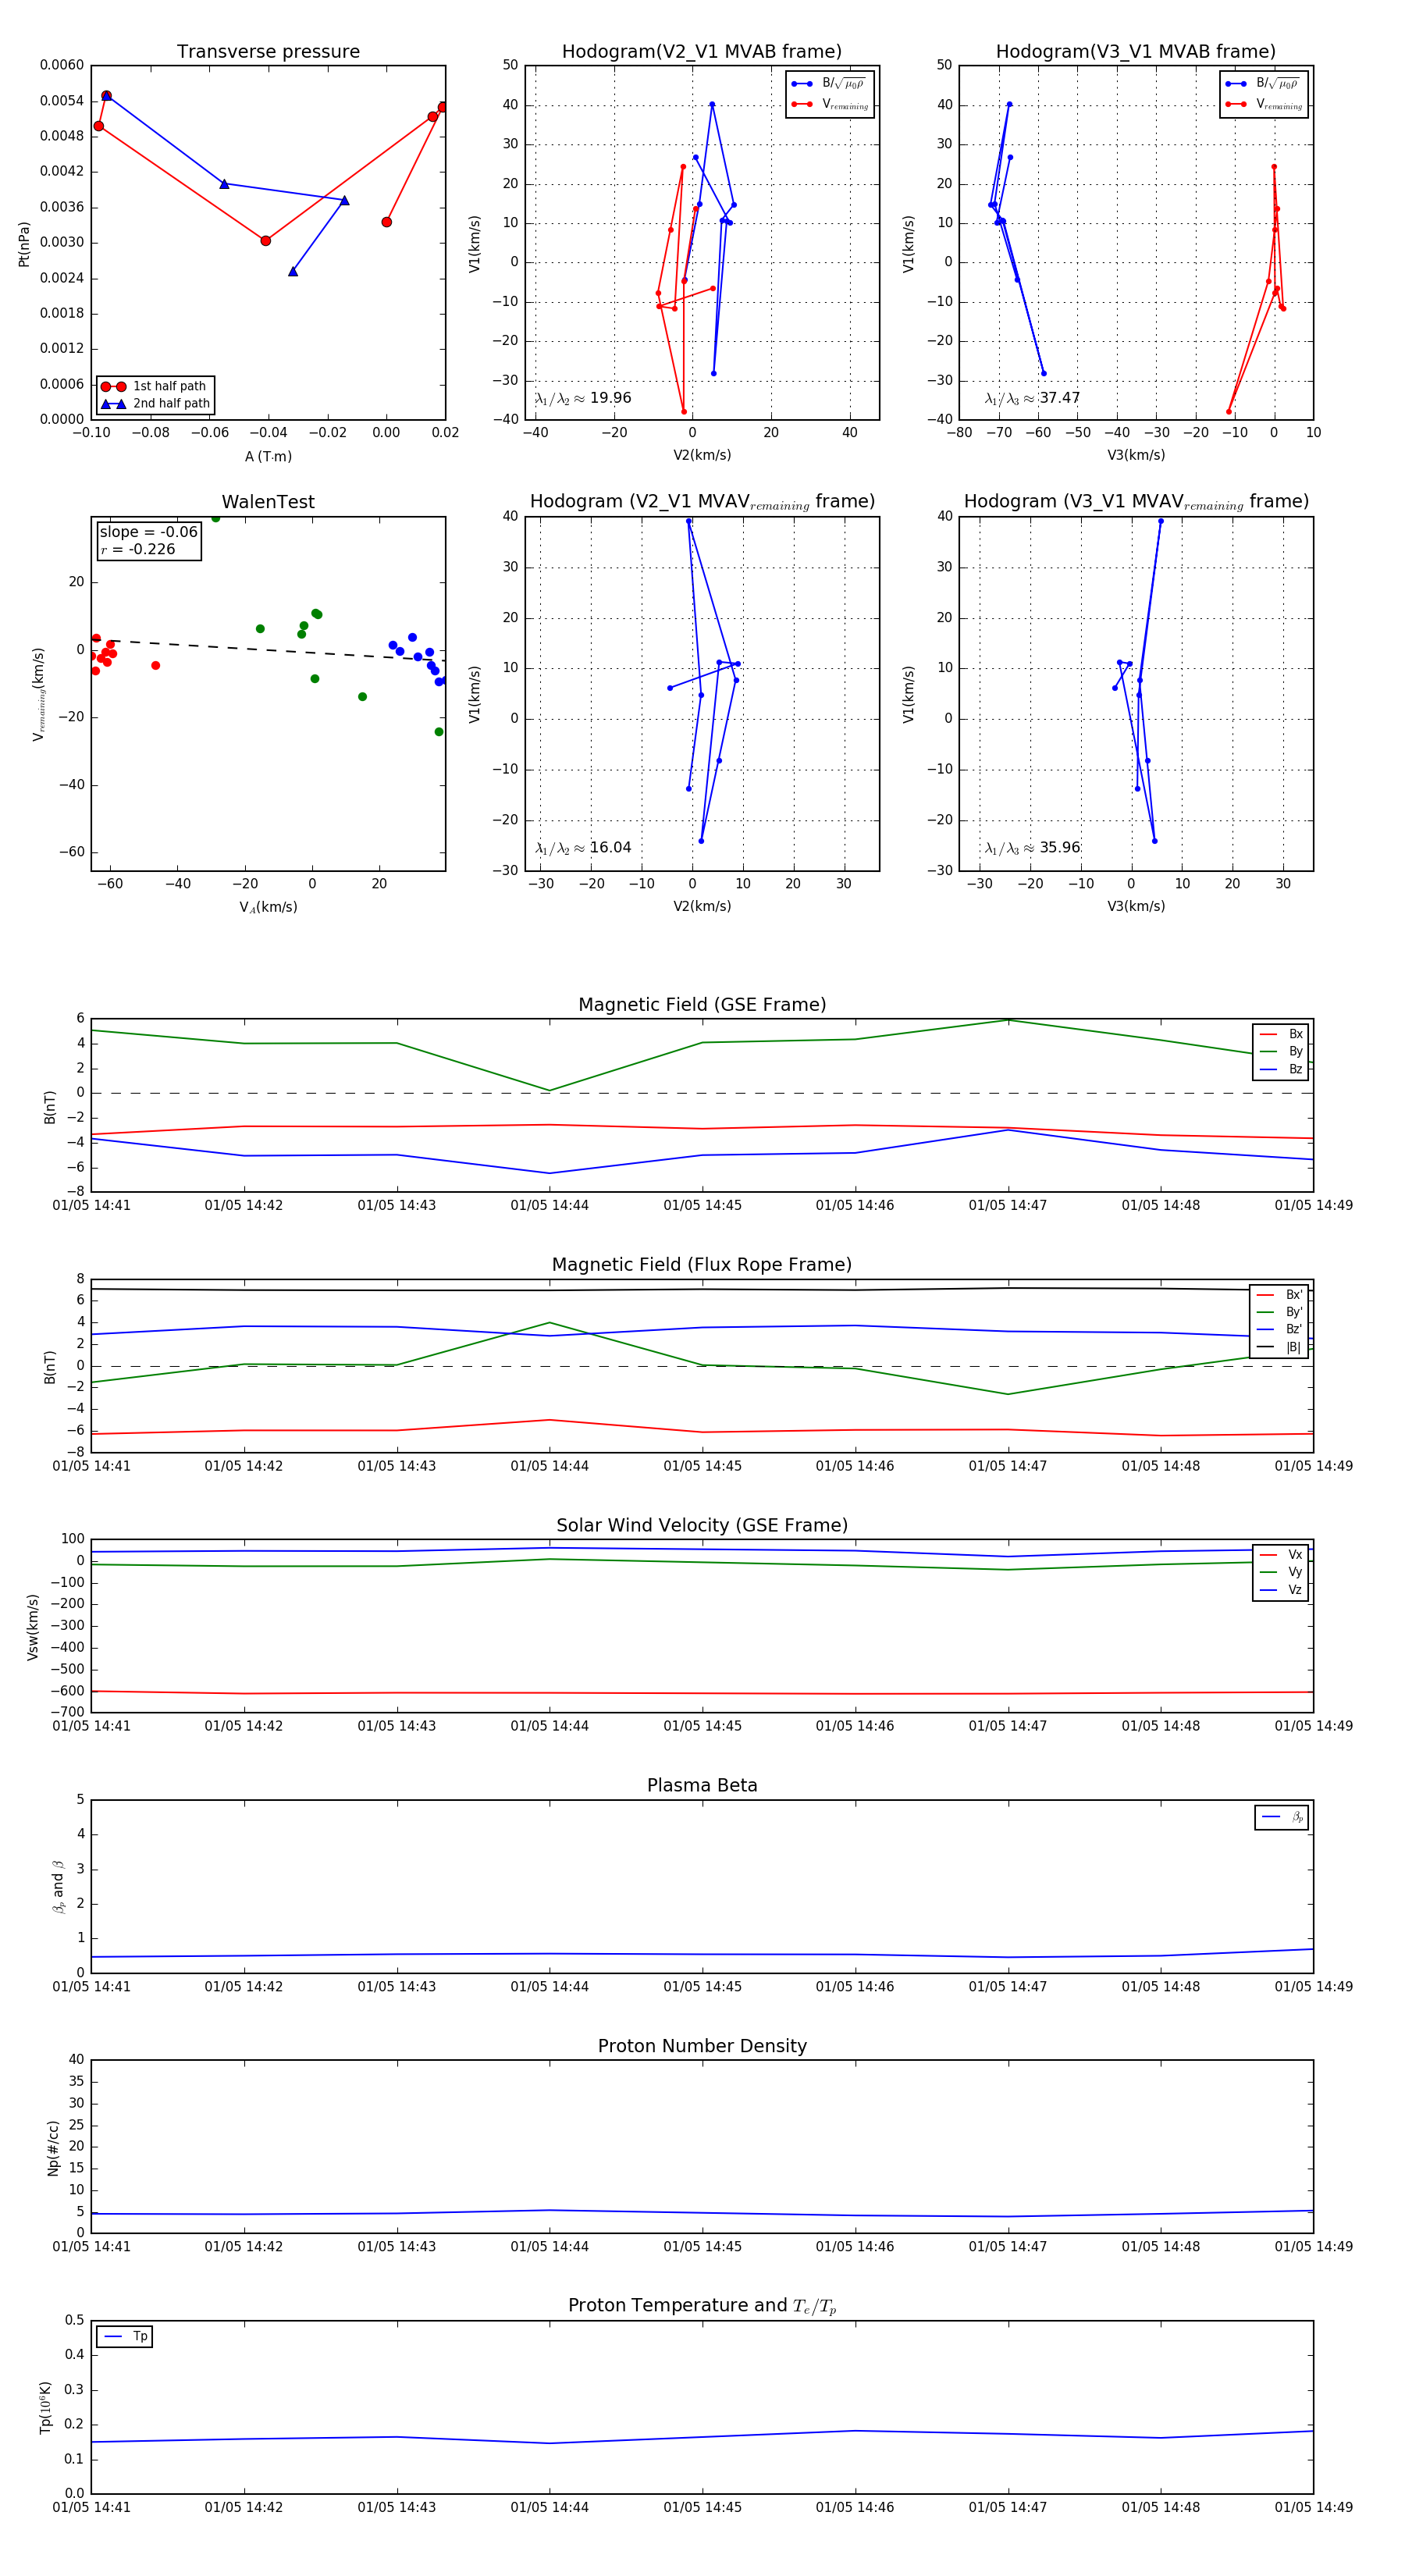The height and width of the screenshot is (2576, 1405).
Task: Select the By' legend entry in Flux Rope plot
Action: click(x=1279, y=1312)
